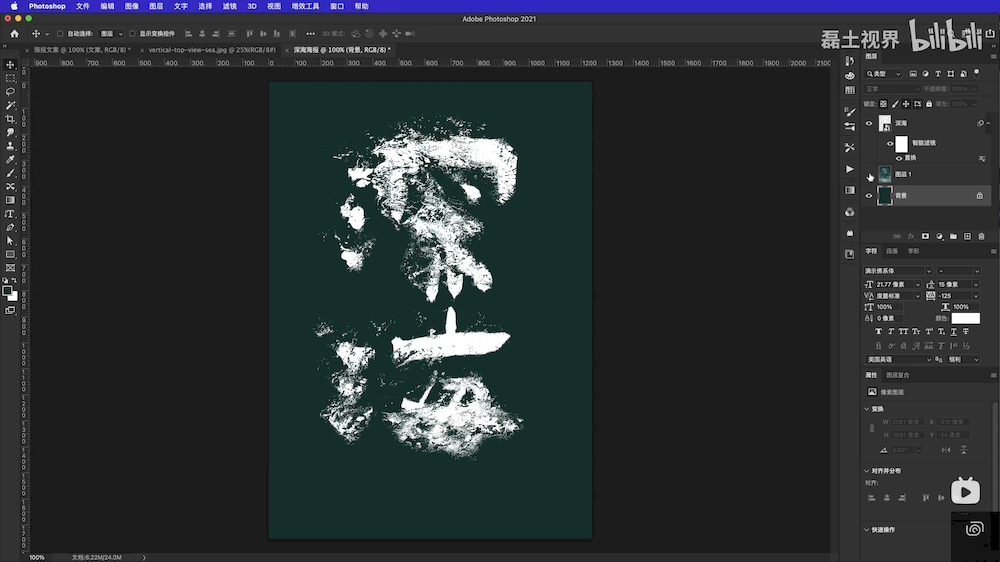
Task: Select the Gradient tool
Action: pyautogui.click(x=10, y=200)
